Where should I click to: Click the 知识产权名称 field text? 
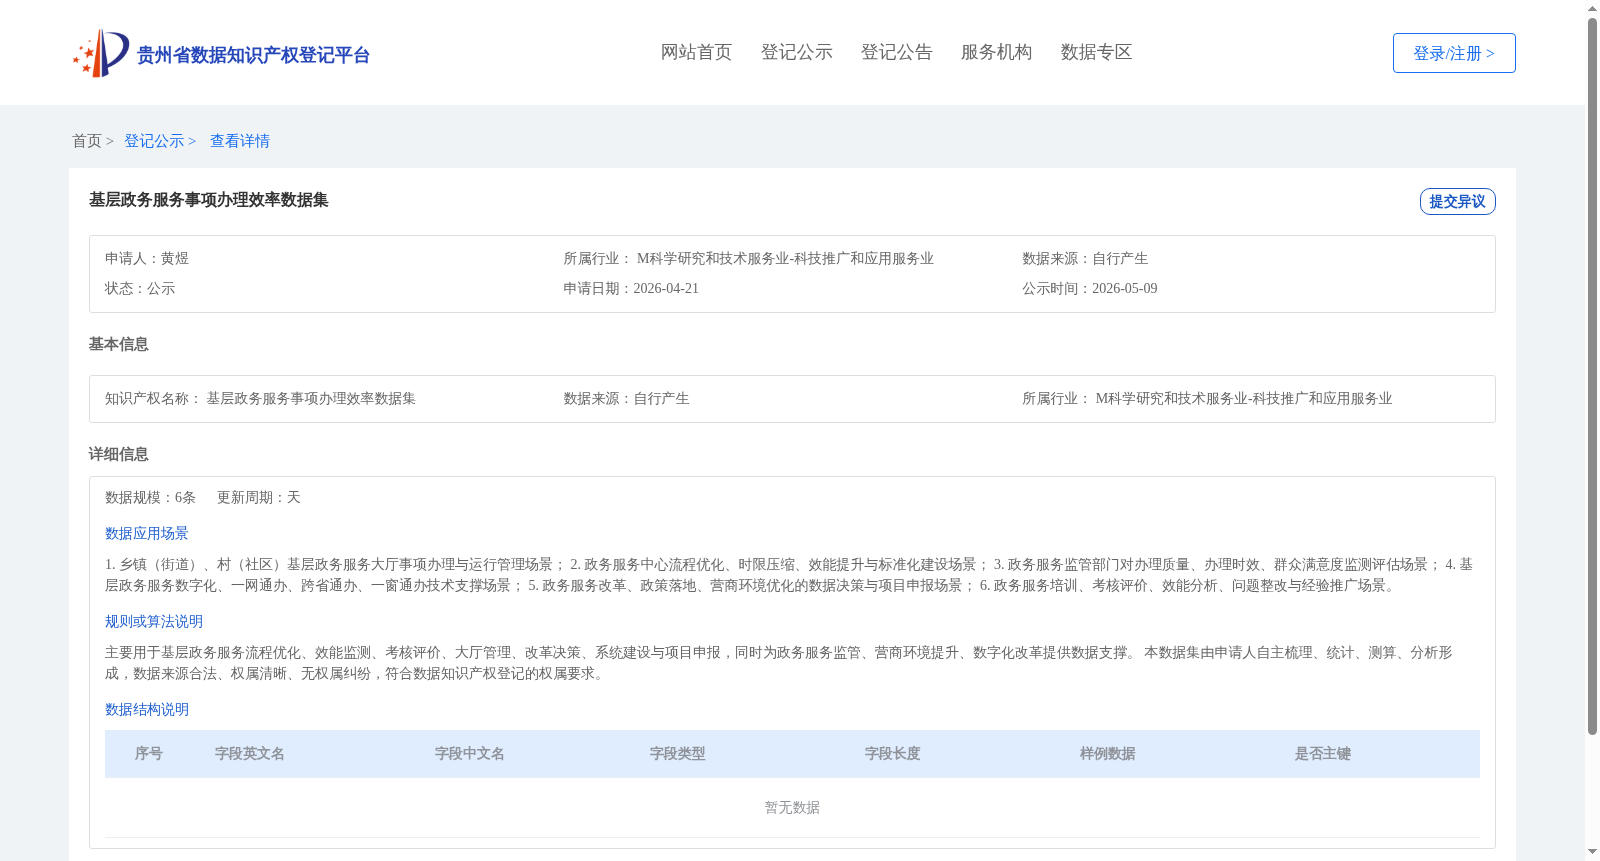(x=260, y=398)
